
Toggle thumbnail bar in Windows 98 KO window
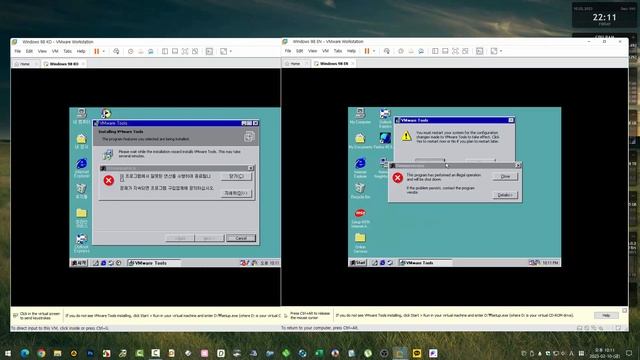(175, 51)
